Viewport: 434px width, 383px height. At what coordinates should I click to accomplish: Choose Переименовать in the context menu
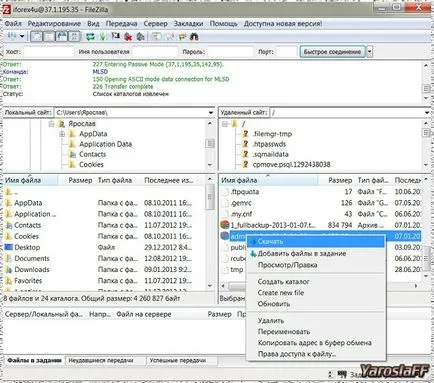(316, 332)
